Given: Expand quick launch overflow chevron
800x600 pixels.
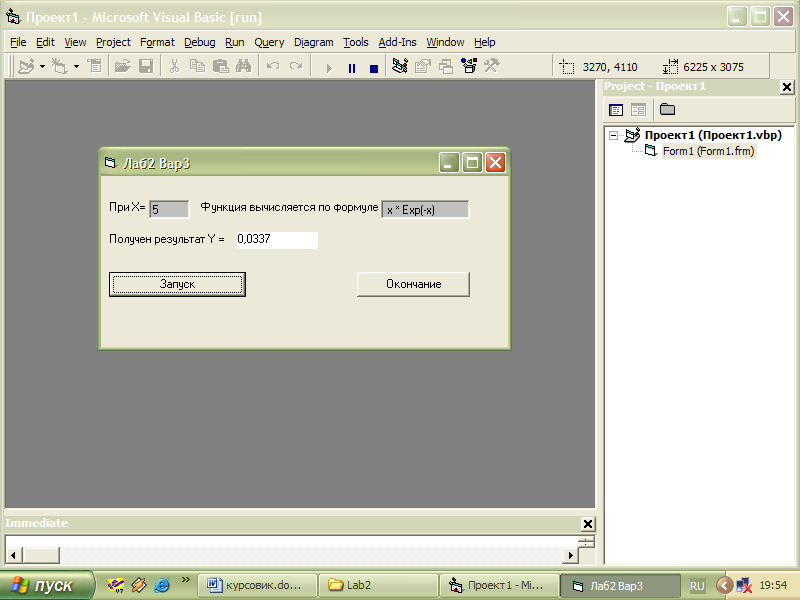Looking at the screenshot, I should point(186,580).
